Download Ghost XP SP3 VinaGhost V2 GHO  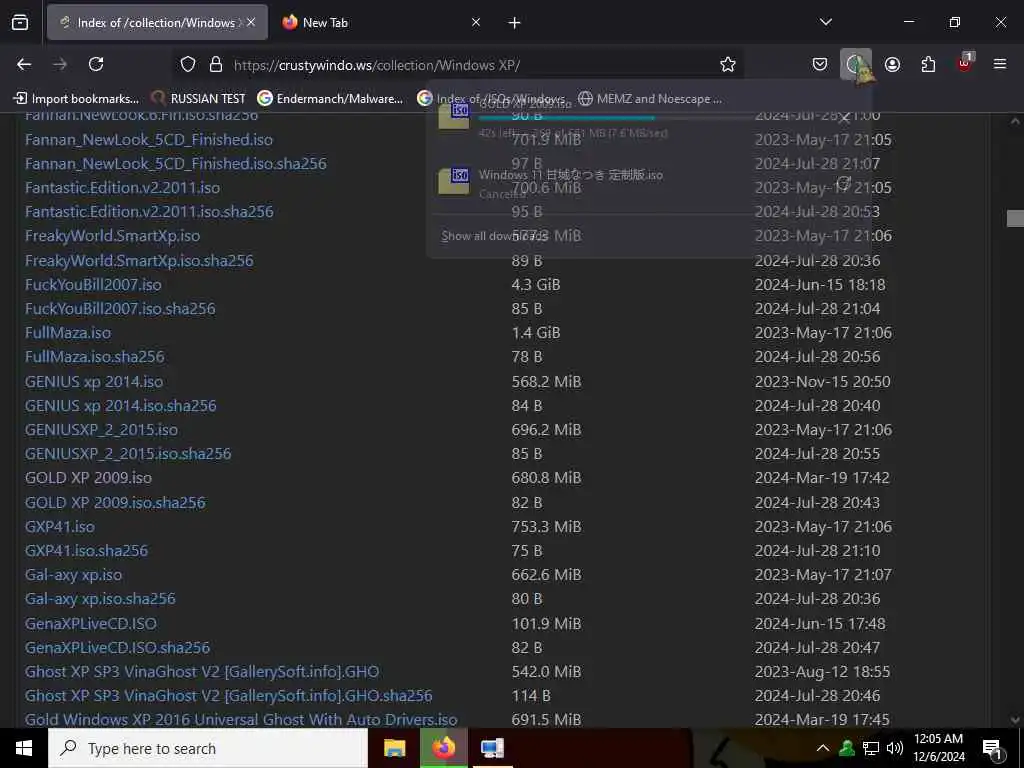pyautogui.click(x=202, y=671)
